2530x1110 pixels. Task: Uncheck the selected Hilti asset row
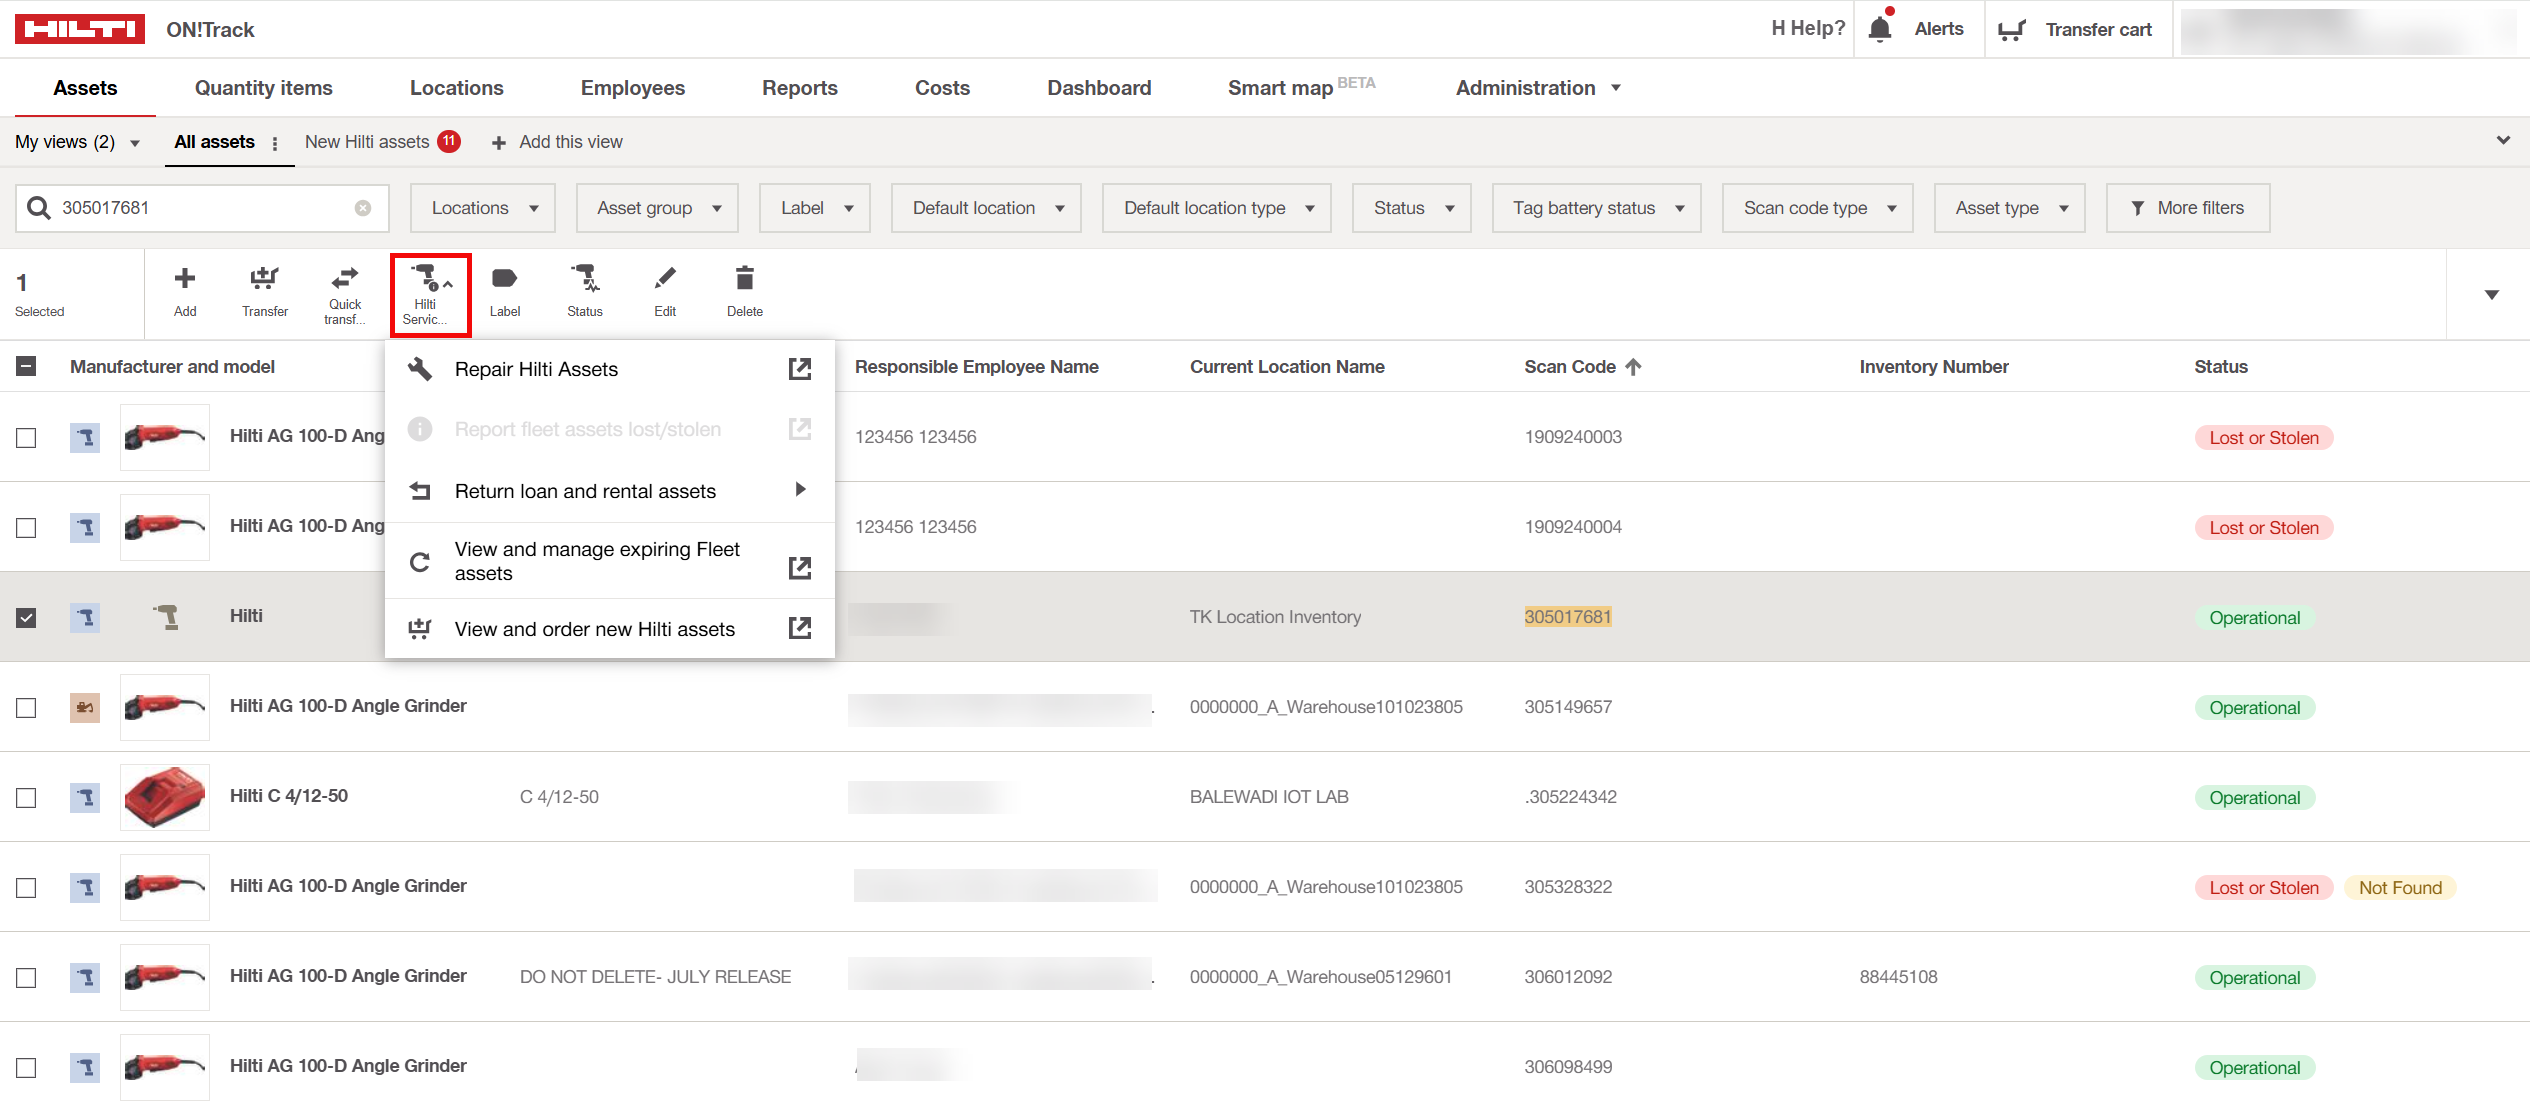tap(26, 618)
